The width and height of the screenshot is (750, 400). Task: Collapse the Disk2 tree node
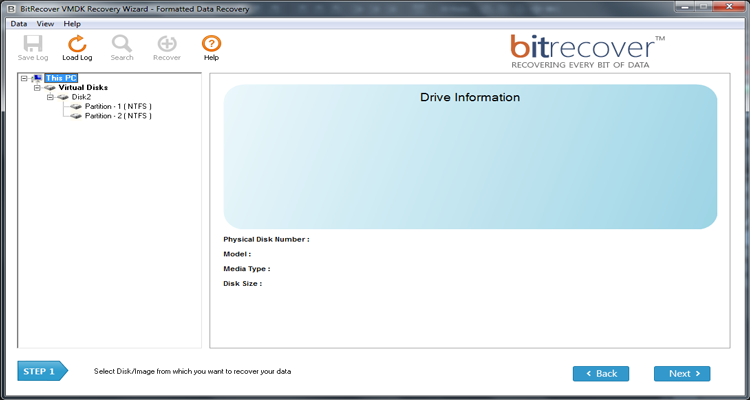click(50, 97)
